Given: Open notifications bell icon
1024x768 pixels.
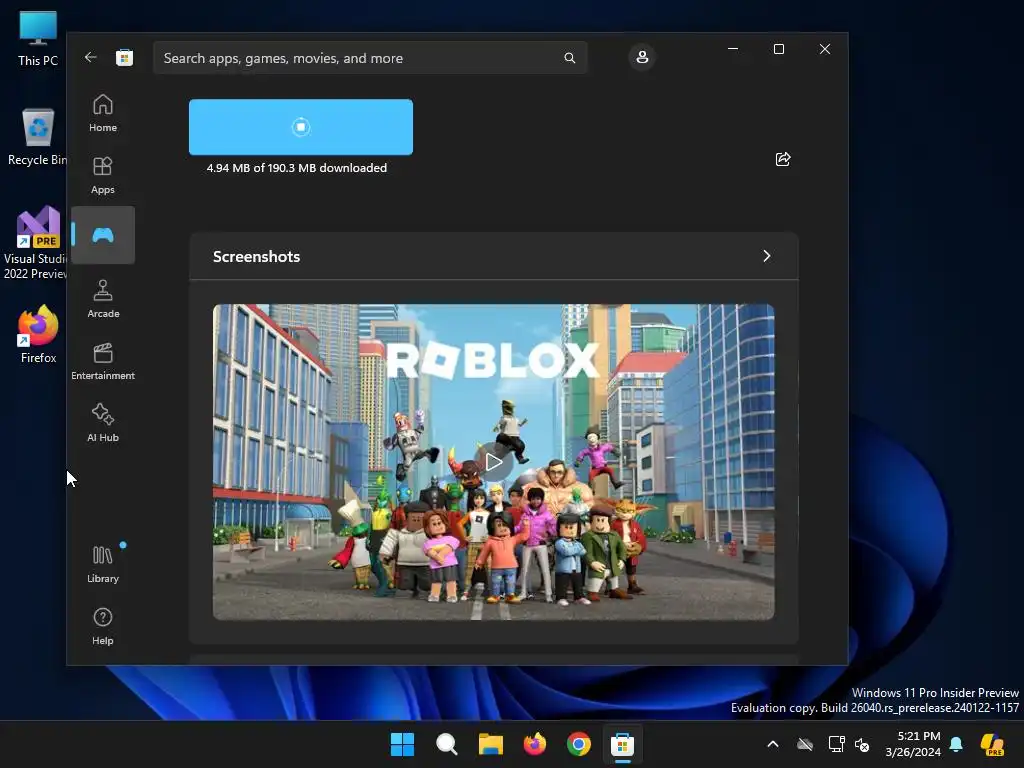Looking at the screenshot, I should [956, 744].
